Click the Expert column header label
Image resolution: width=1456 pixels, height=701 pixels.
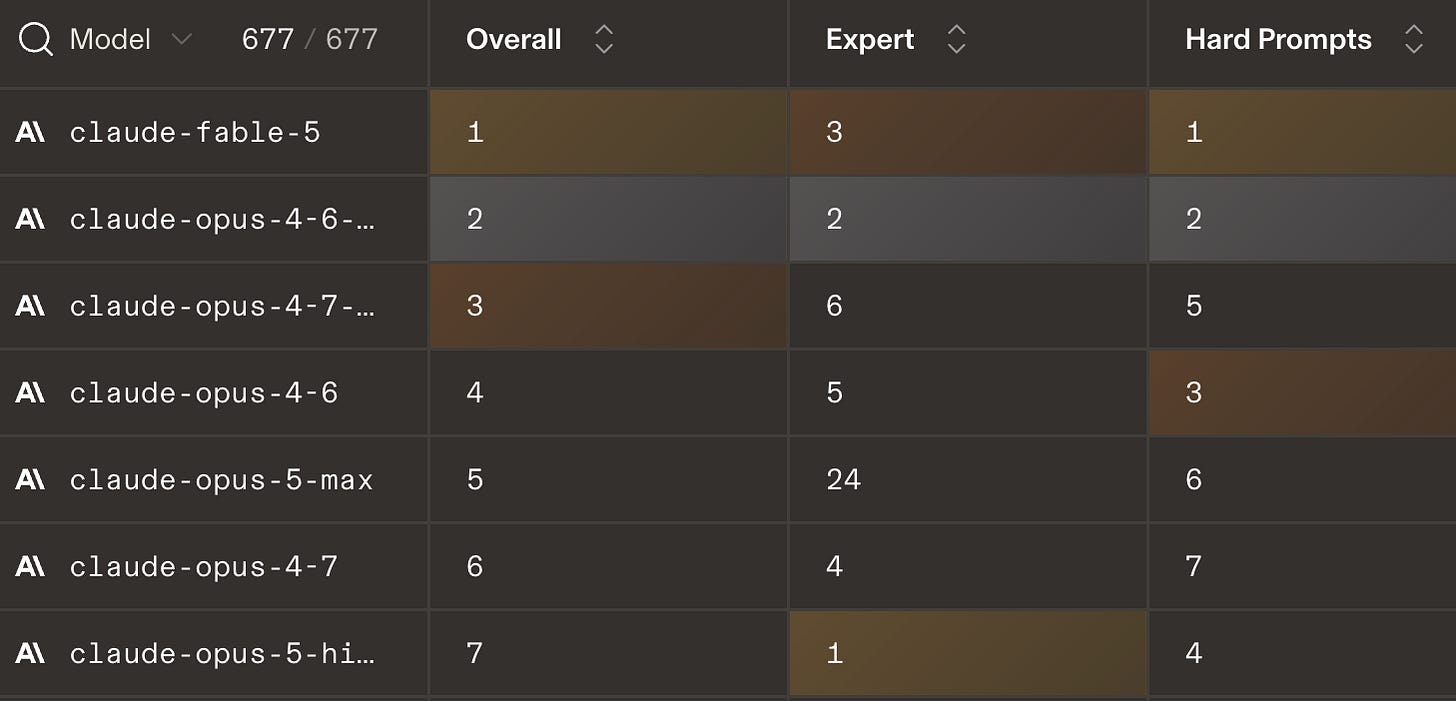(x=870, y=40)
